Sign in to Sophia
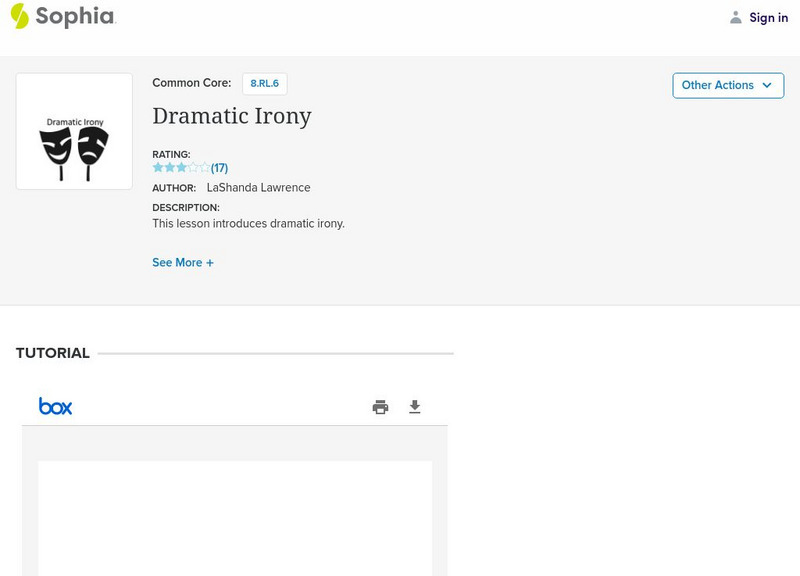 point(768,17)
